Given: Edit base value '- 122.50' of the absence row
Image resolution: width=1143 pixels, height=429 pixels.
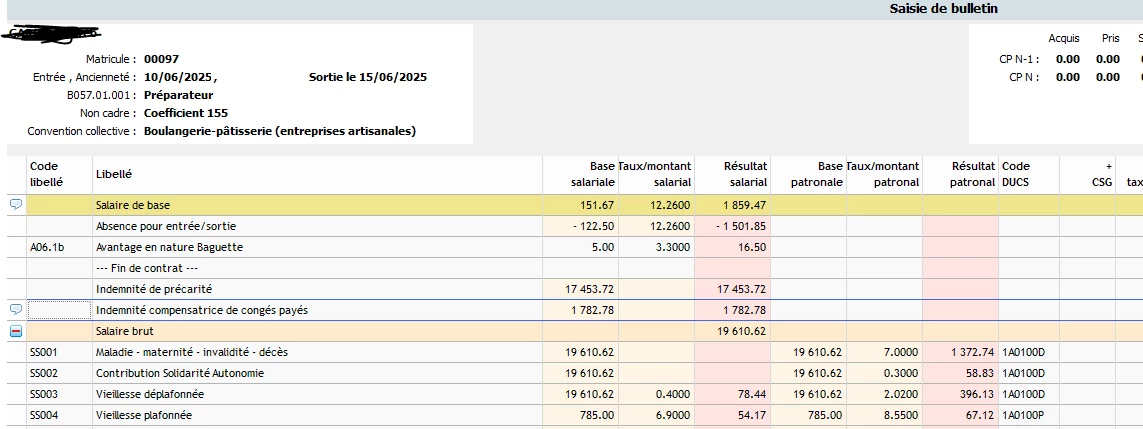Looking at the screenshot, I should (x=580, y=227).
